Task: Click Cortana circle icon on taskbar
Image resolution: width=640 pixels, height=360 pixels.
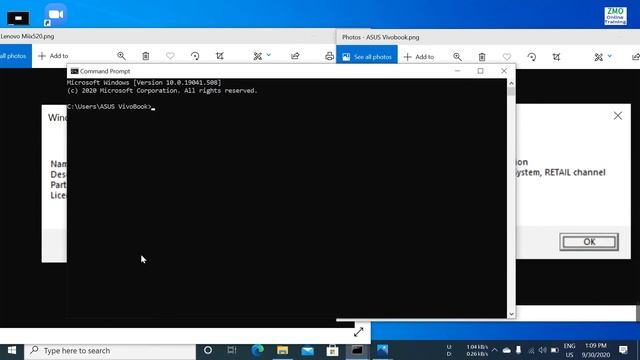Action: tap(208, 350)
